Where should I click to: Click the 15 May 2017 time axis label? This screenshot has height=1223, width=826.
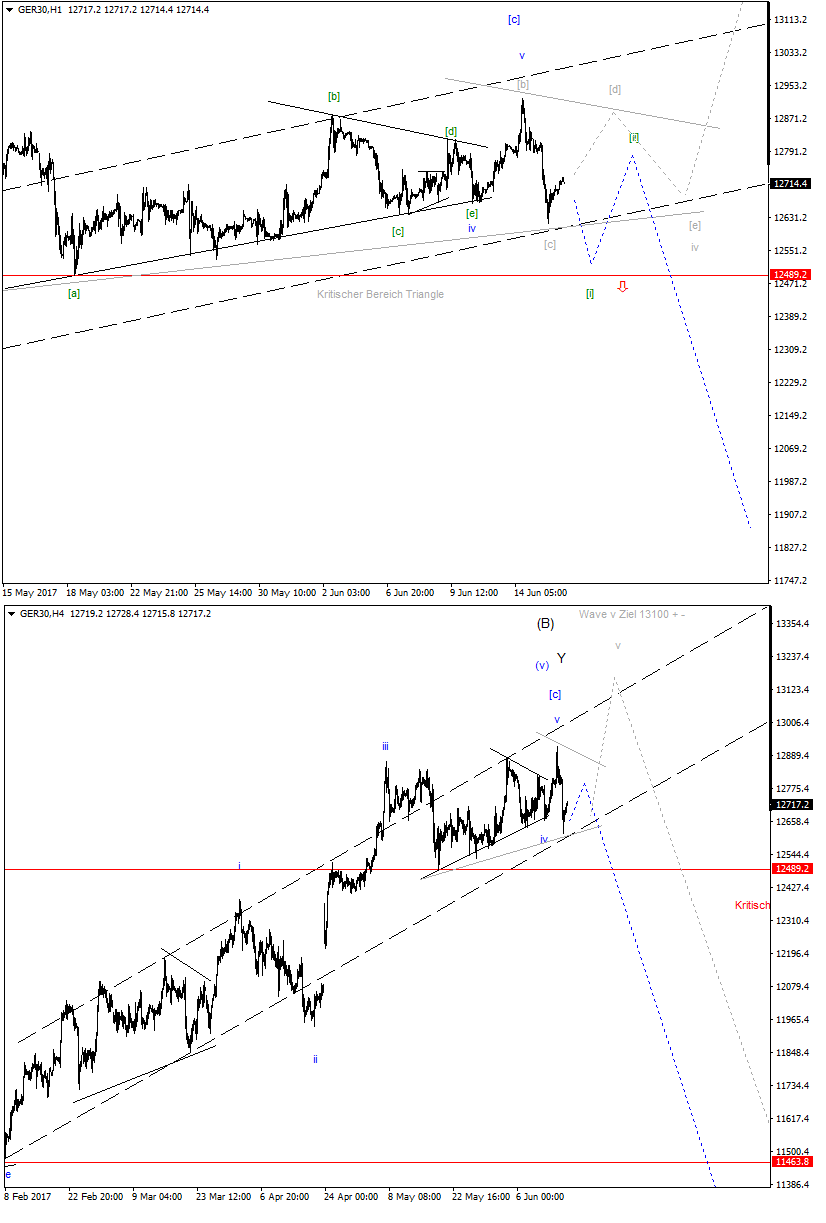tap(32, 592)
